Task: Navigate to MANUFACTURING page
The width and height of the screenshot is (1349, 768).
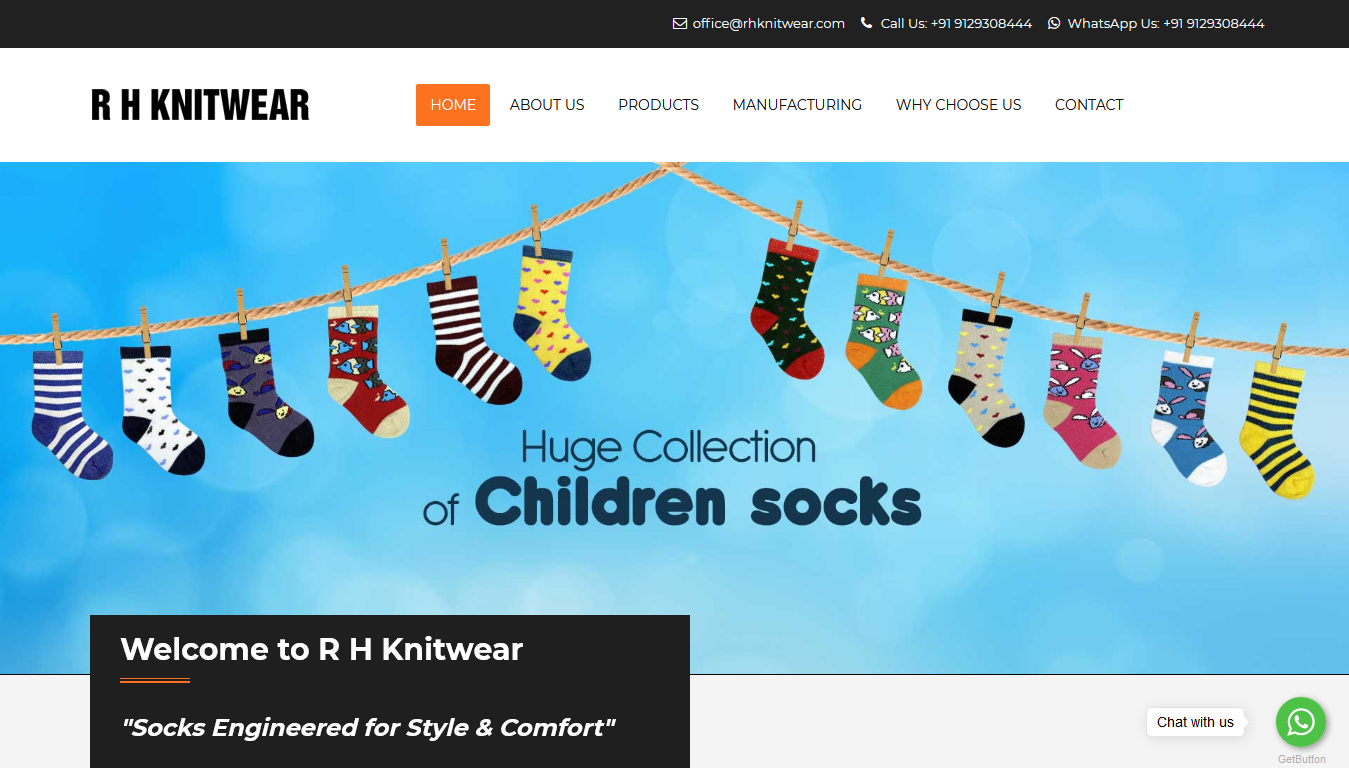Action: pyautogui.click(x=797, y=105)
